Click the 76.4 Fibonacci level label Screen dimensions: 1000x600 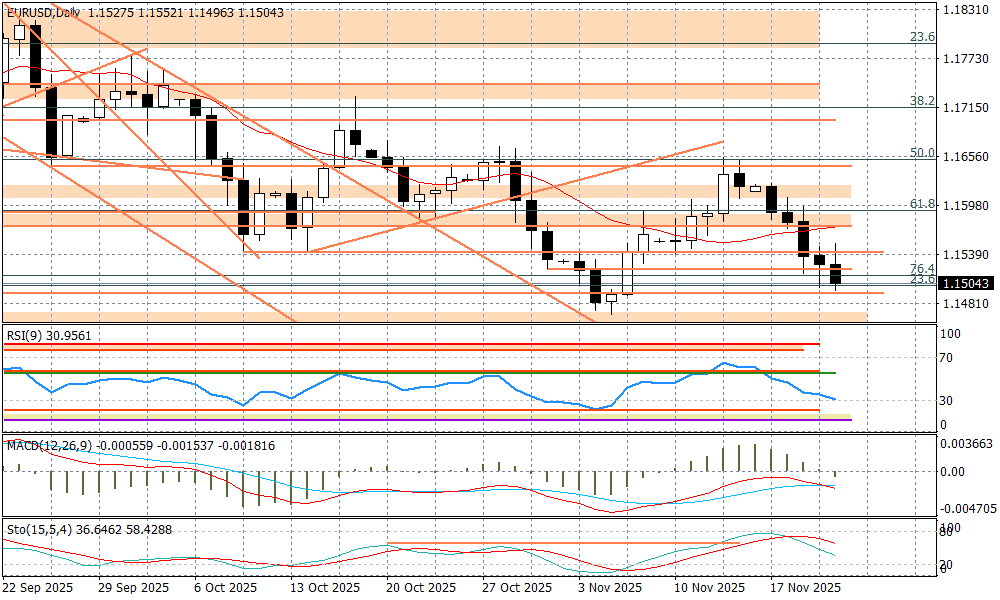click(x=921, y=269)
